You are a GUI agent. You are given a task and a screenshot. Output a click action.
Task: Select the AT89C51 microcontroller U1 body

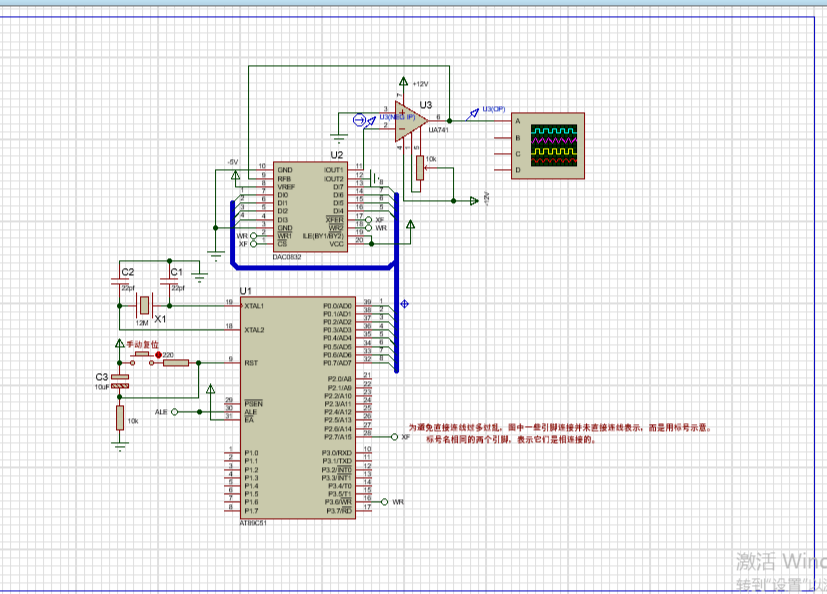click(x=298, y=408)
